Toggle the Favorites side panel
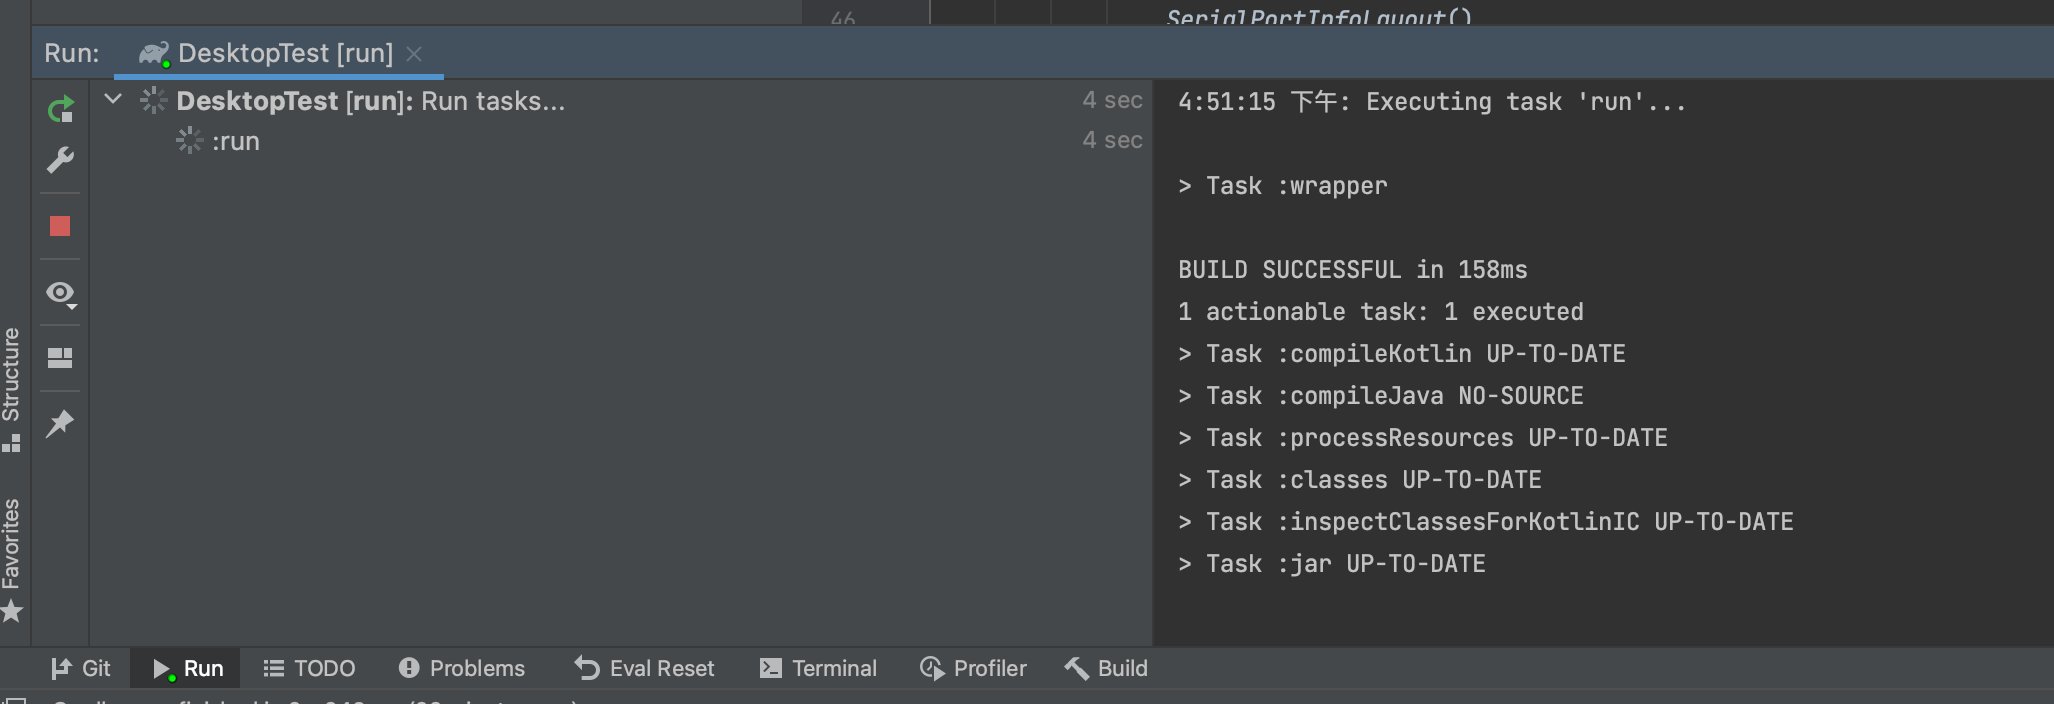Screen dimensions: 2054x704 11,558
